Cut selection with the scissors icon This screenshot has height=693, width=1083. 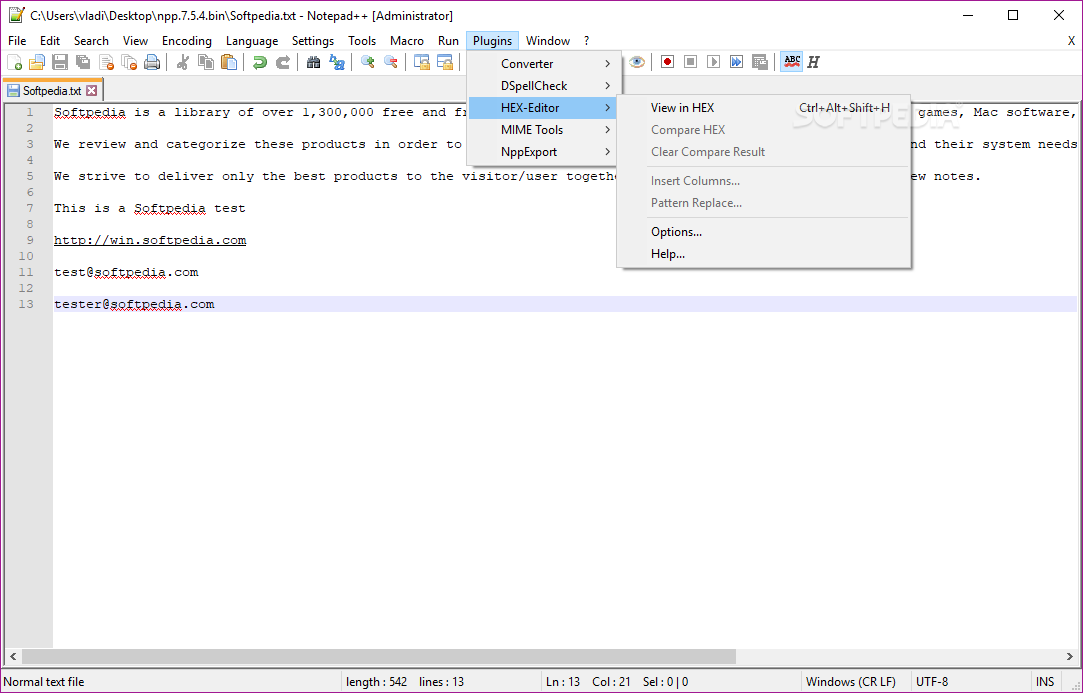[x=183, y=62]
